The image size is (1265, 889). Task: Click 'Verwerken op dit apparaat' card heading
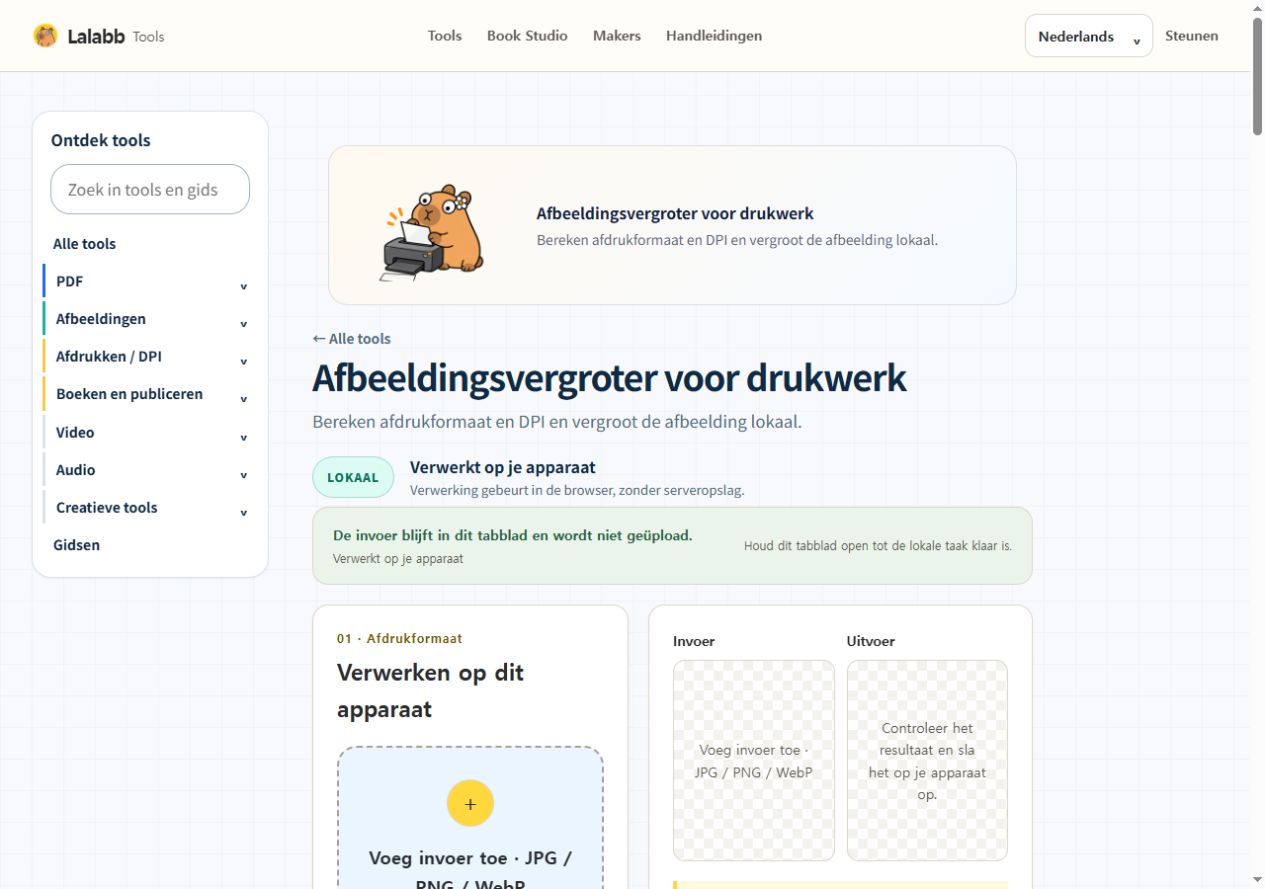431,690
